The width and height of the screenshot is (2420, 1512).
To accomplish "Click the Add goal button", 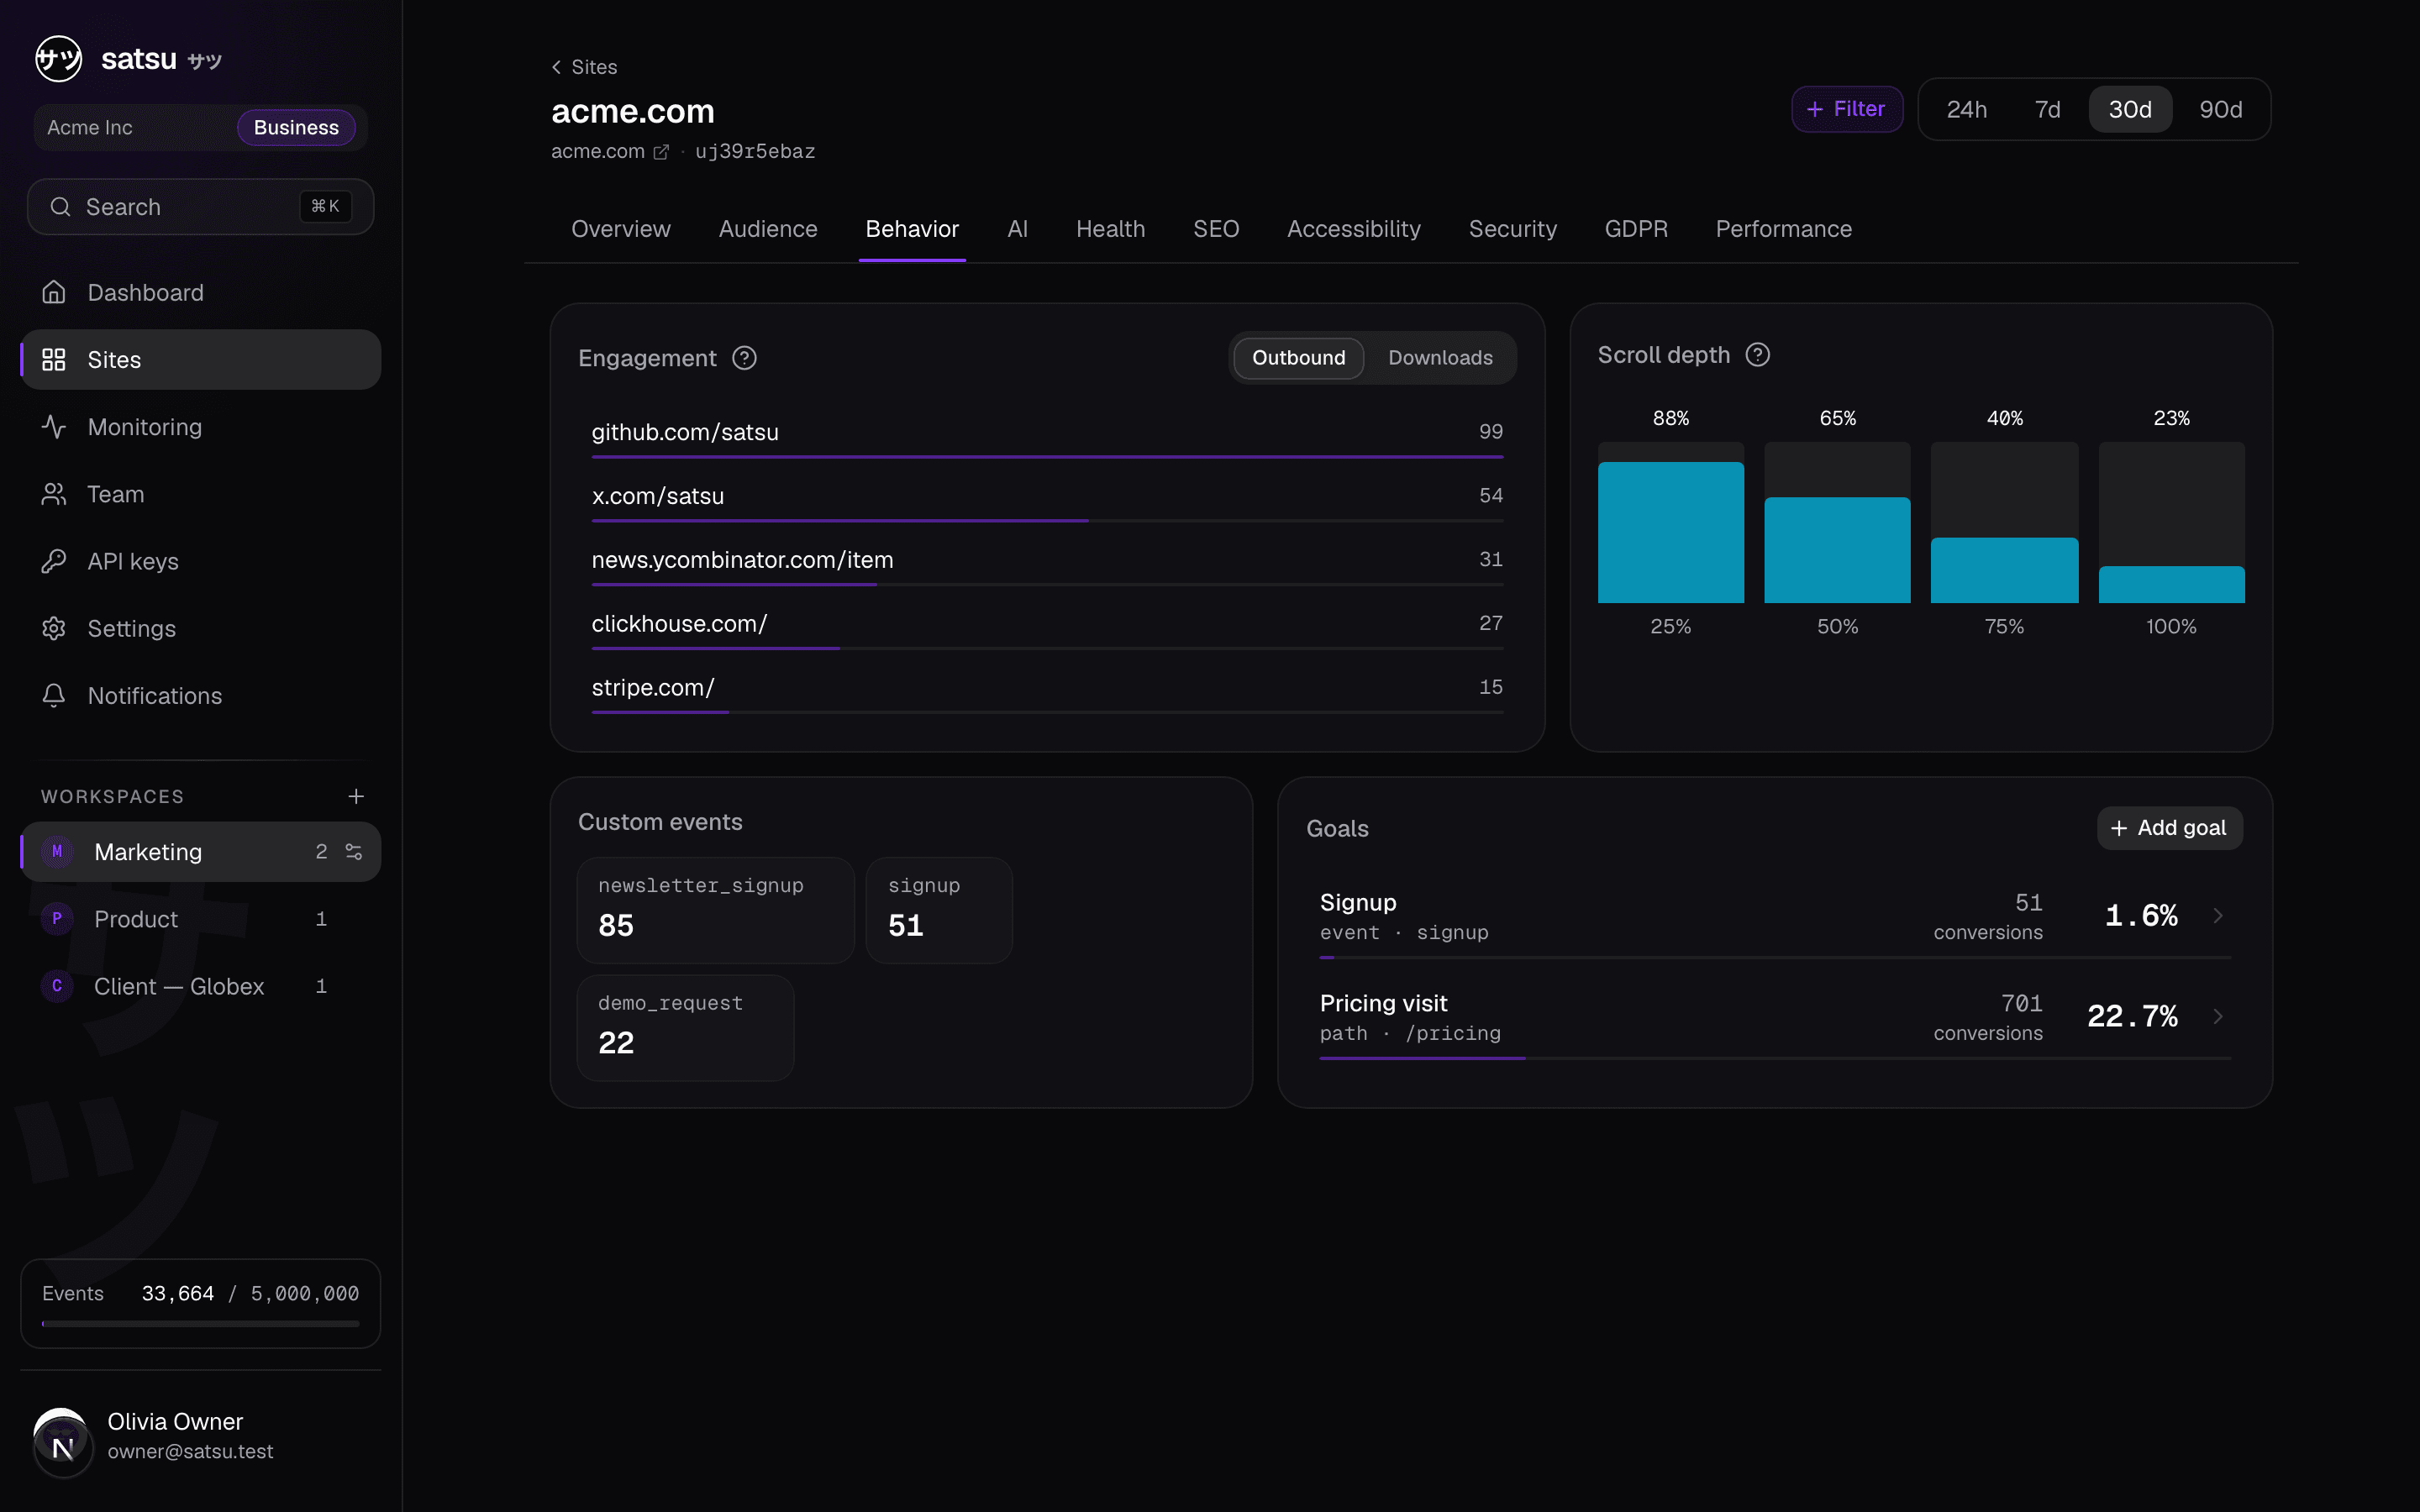I will pos(2169,828).
